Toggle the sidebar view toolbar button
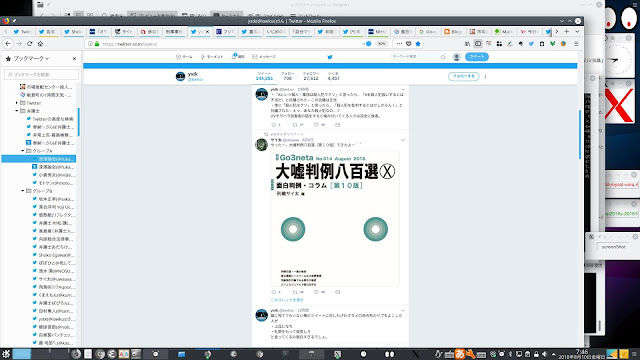 [478, 44]
